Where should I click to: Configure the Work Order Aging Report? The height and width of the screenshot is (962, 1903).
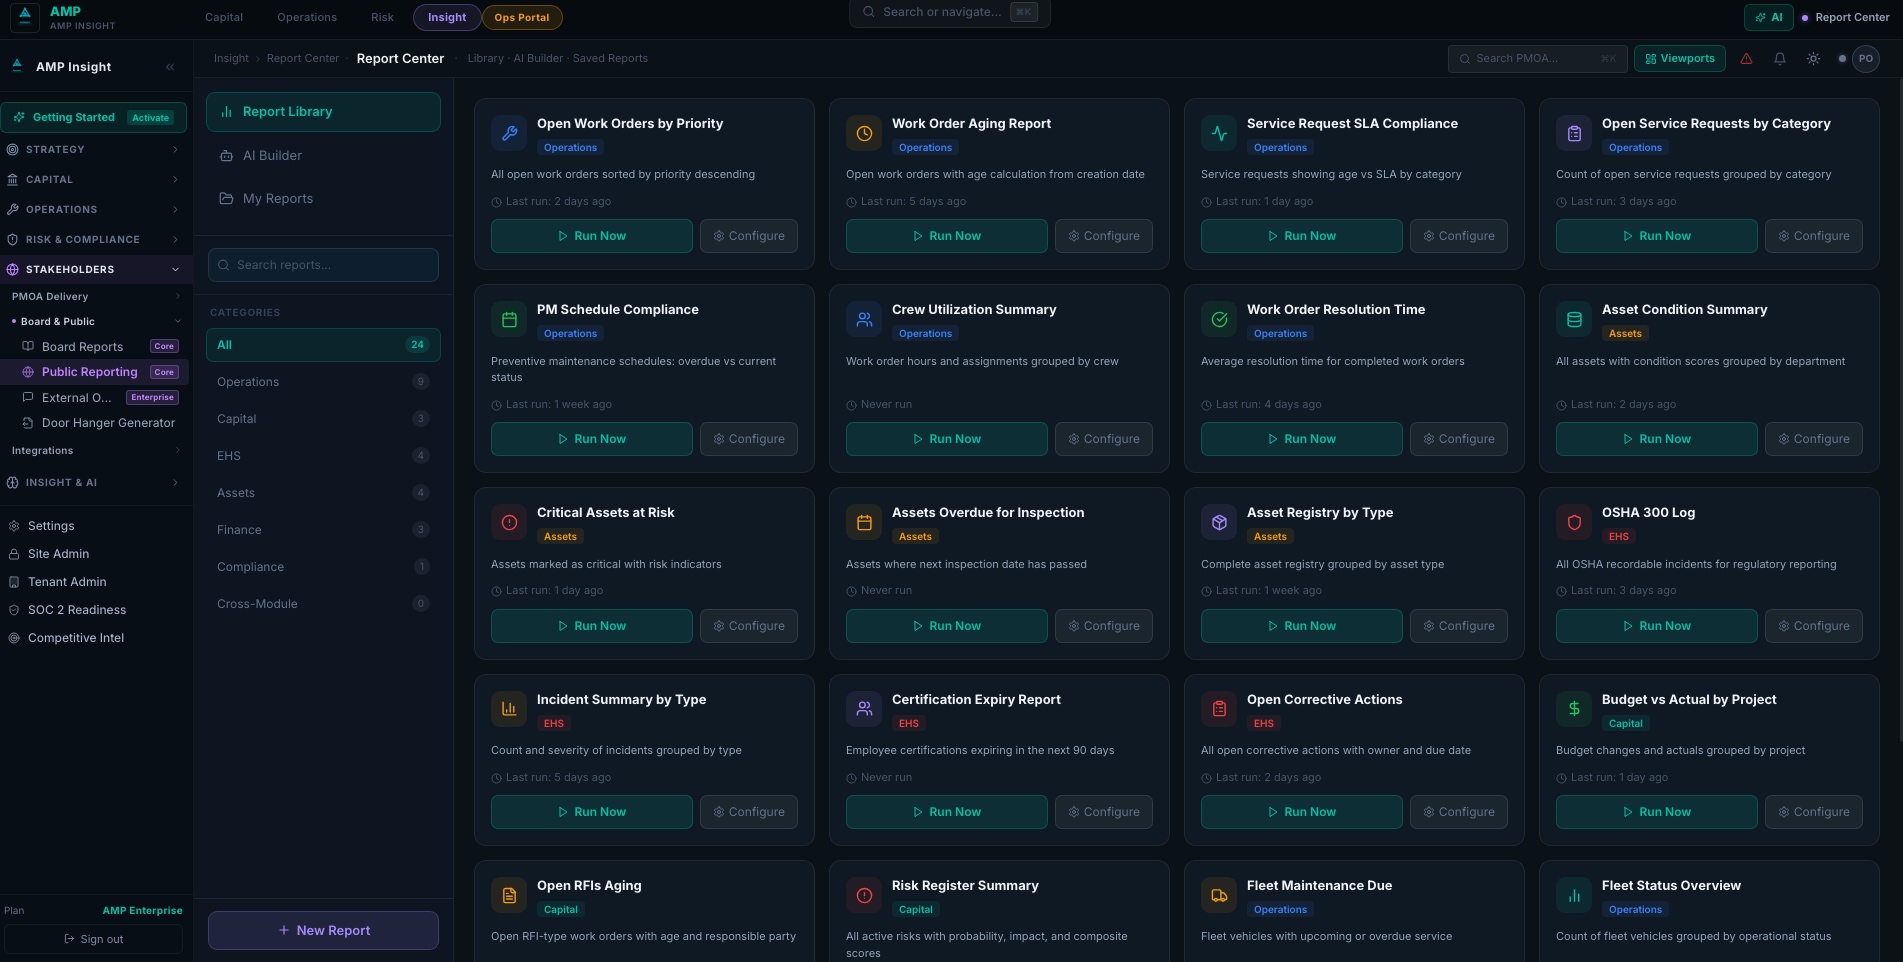click(x=1103, y=236)
